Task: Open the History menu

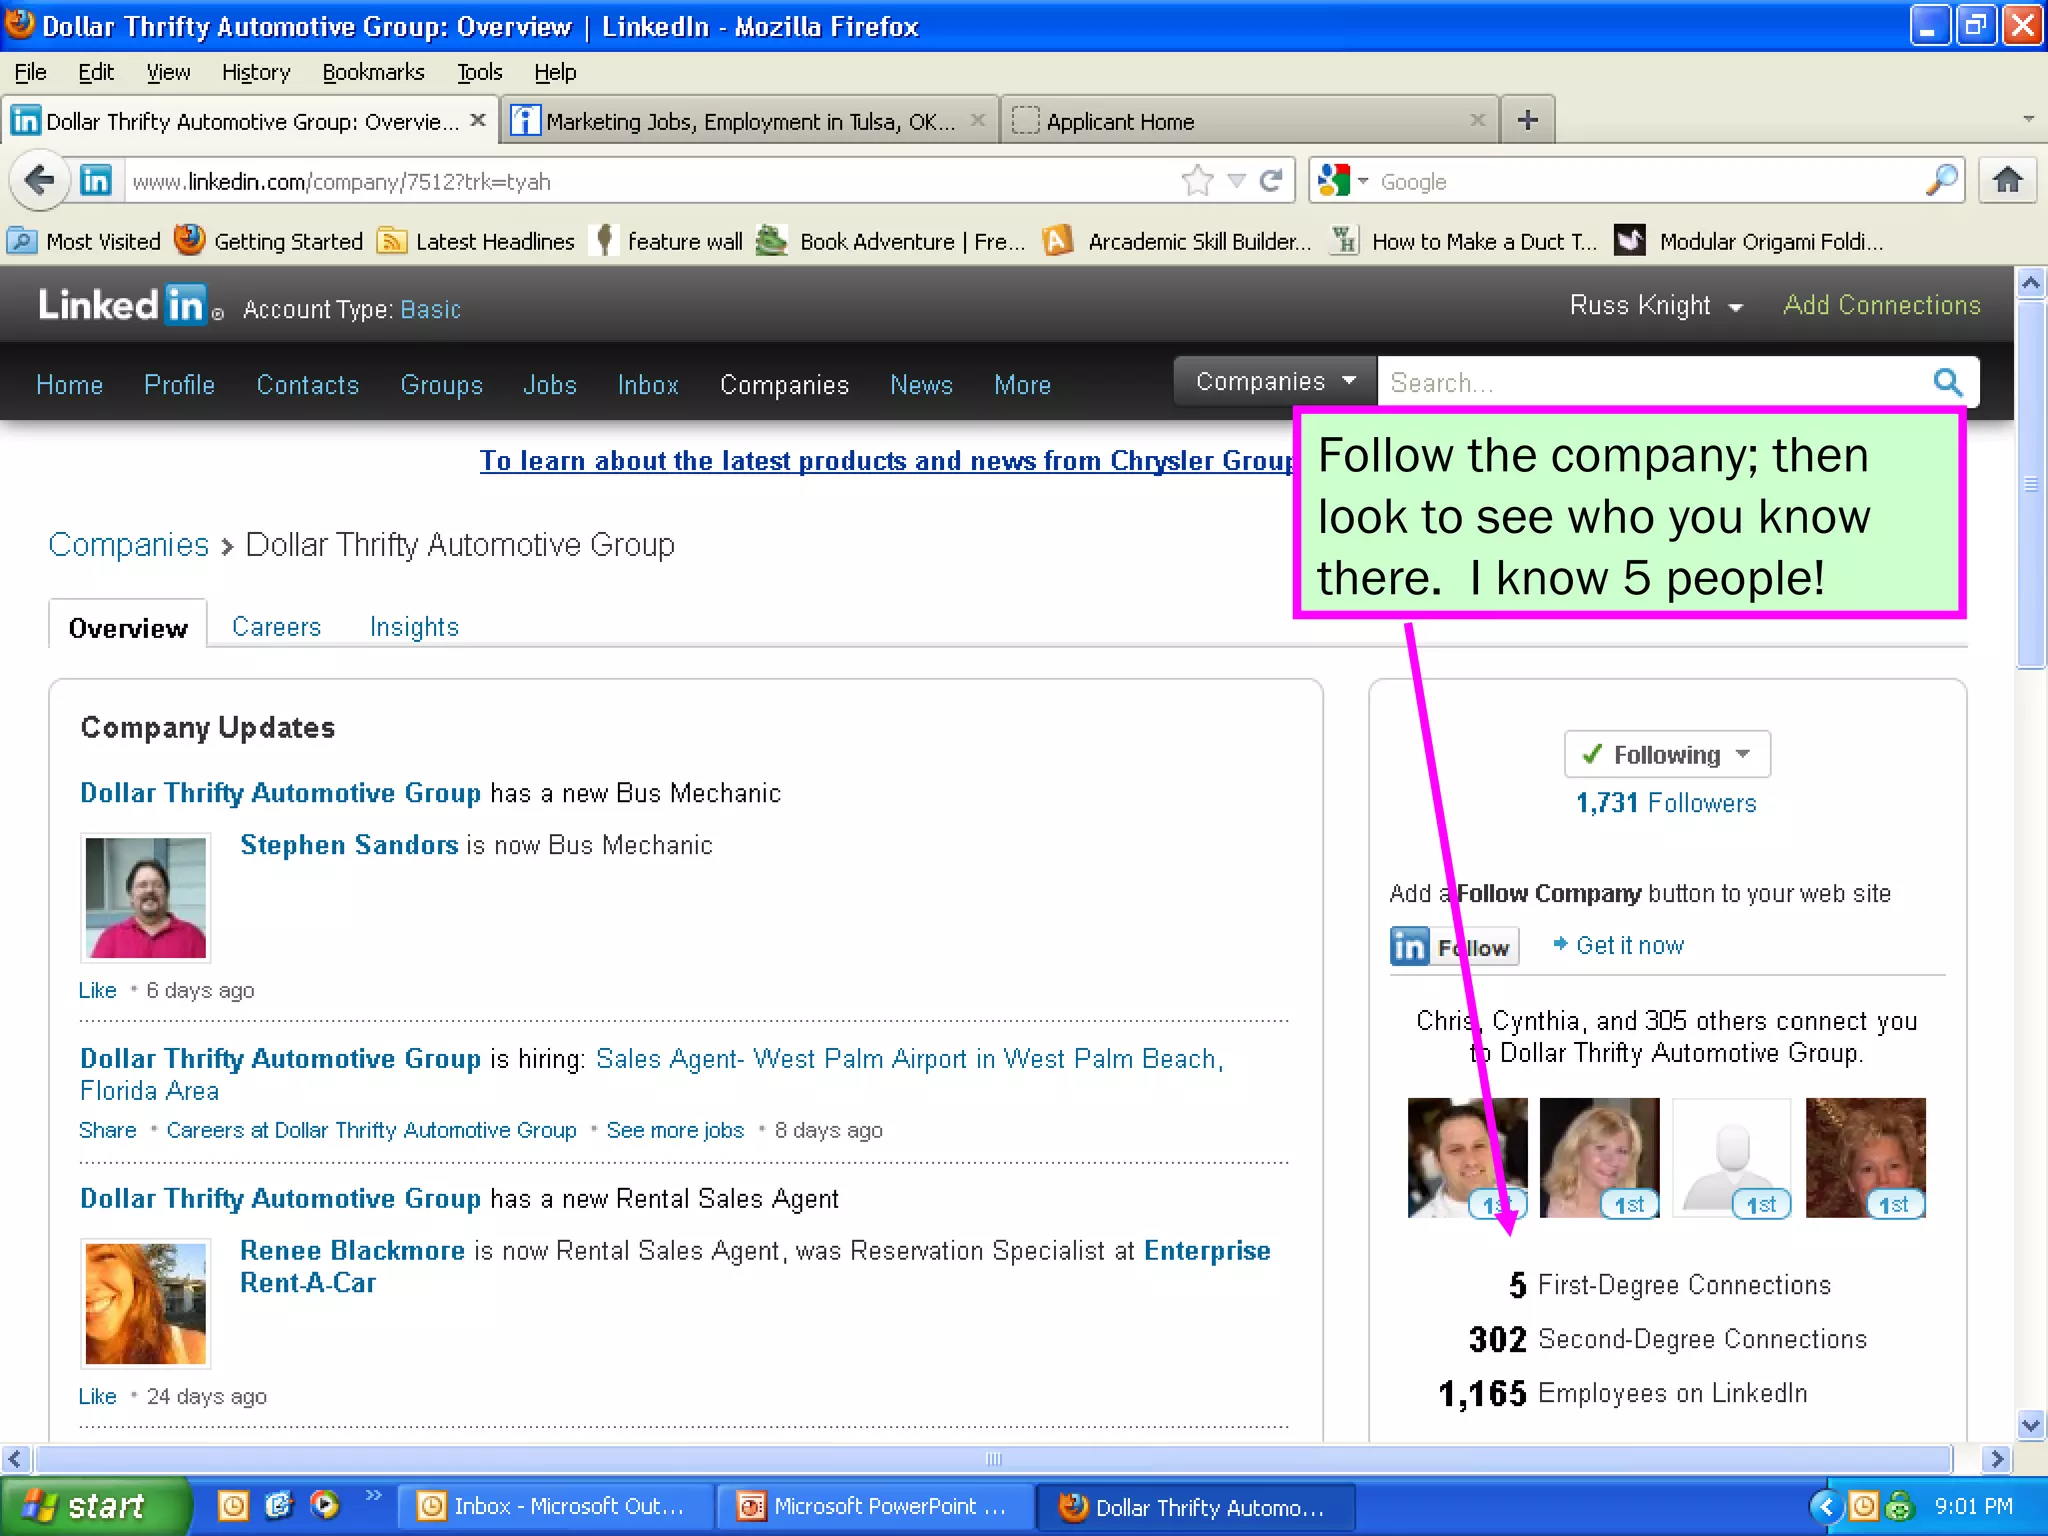Action: [x=256, y=72]
